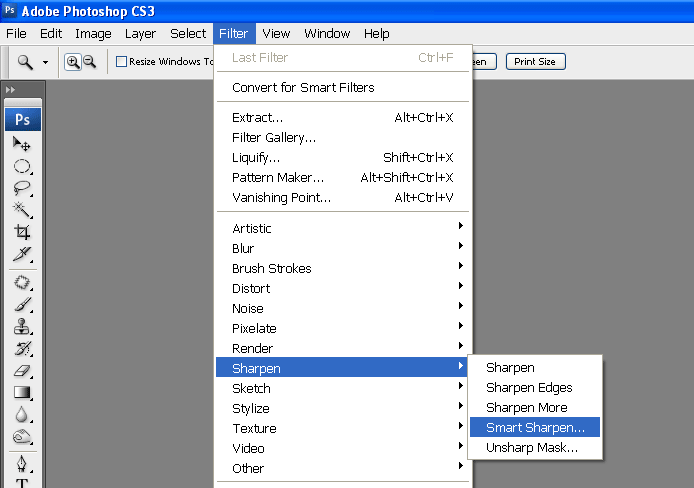Choose Sharpen Edges filter
This screenshot has width=694, height=488.
(535, 388)
